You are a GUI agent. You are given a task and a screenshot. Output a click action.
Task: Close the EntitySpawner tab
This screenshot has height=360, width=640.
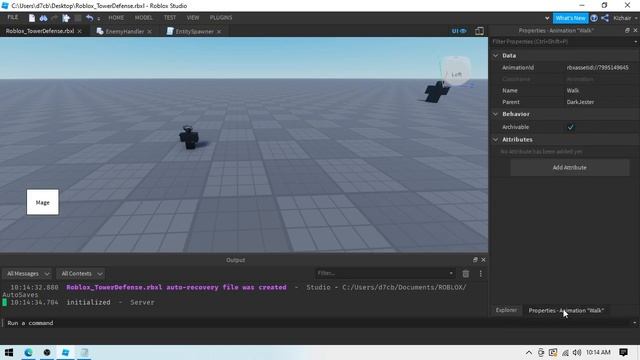(x=219, y=31)
